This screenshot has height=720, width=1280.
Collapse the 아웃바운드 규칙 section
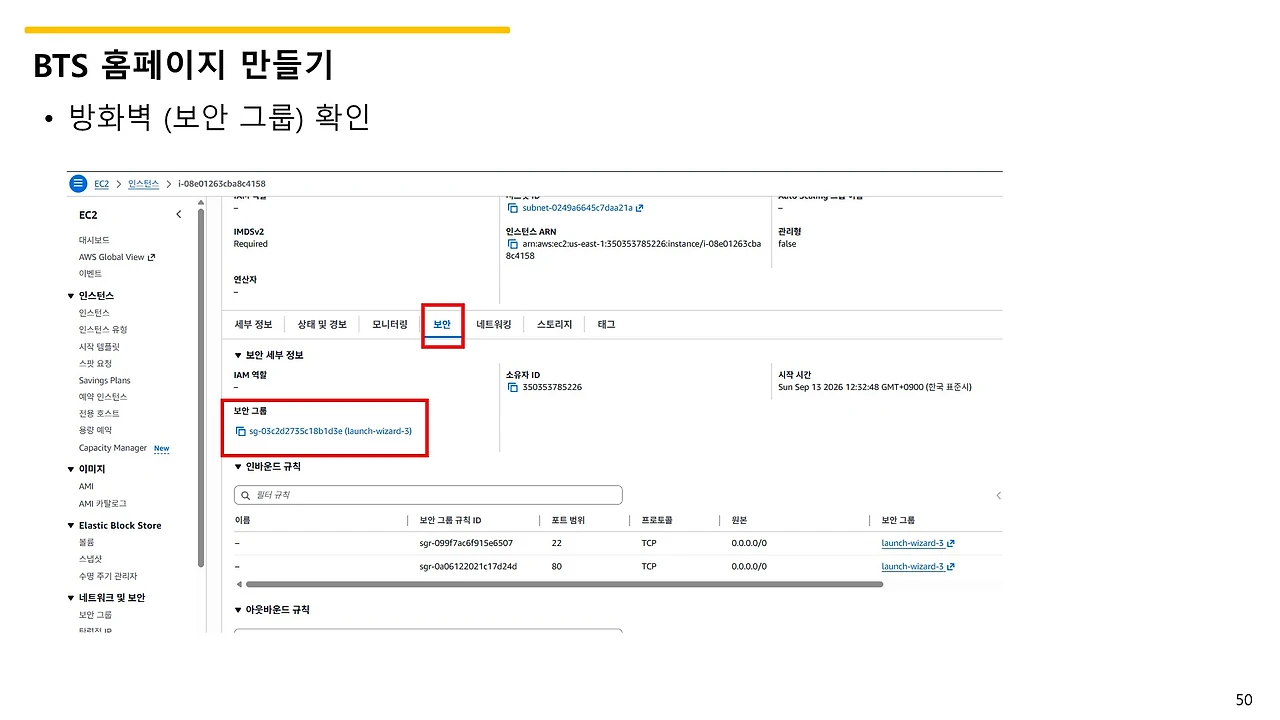click(238, 609)
